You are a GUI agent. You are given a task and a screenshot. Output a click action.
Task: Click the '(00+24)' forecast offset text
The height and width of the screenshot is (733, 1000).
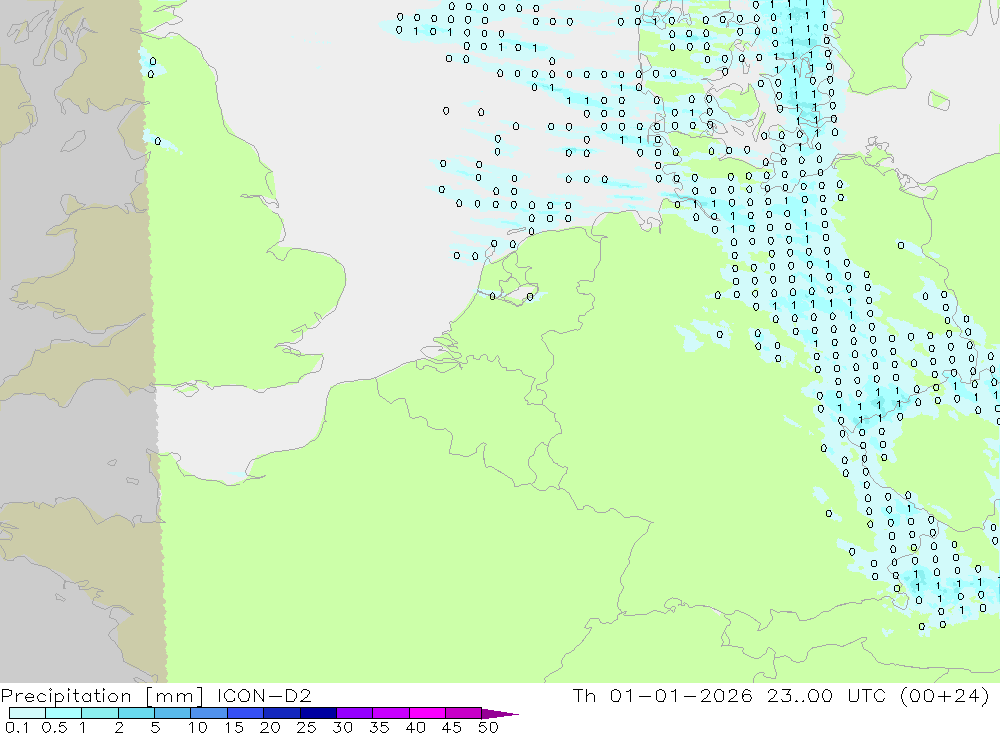click(x=945, y=696)
